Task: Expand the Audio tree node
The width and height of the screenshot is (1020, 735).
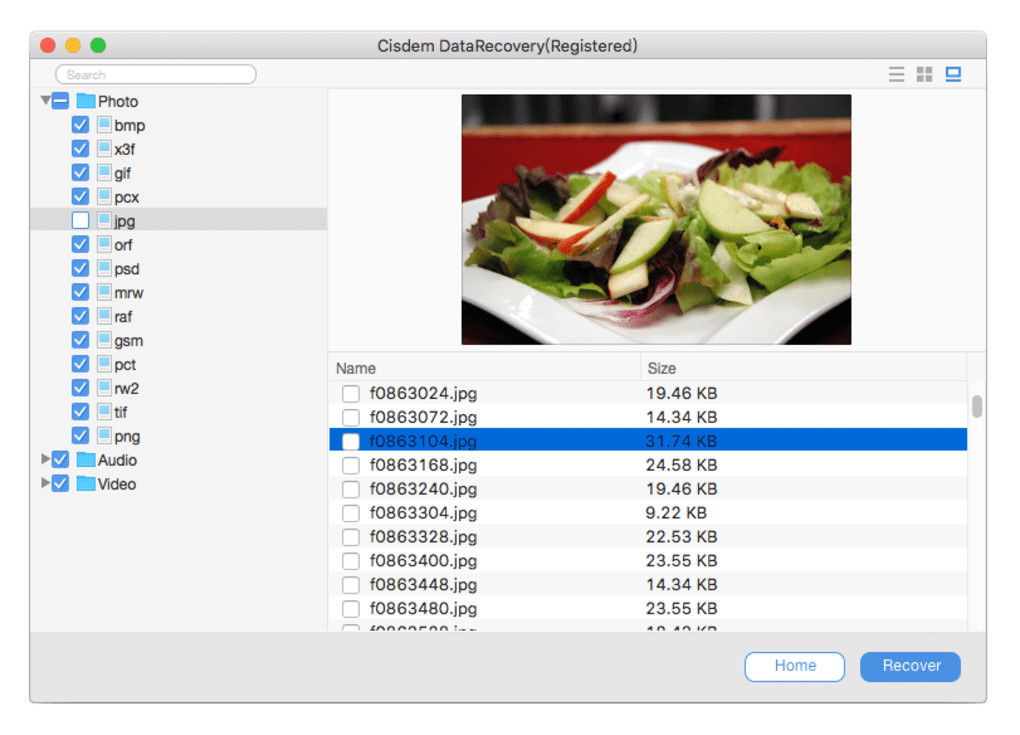Action: click(45, 459)
